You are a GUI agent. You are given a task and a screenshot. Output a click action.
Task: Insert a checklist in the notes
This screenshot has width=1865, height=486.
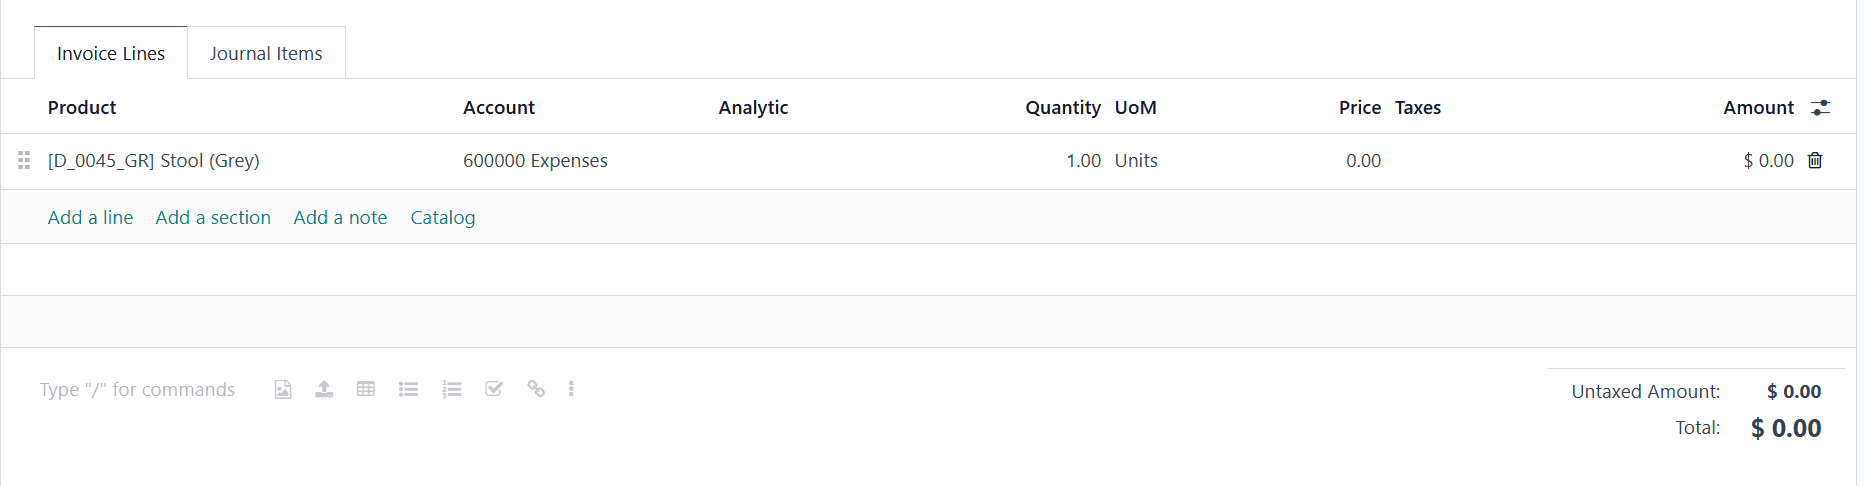pos(494,389)
